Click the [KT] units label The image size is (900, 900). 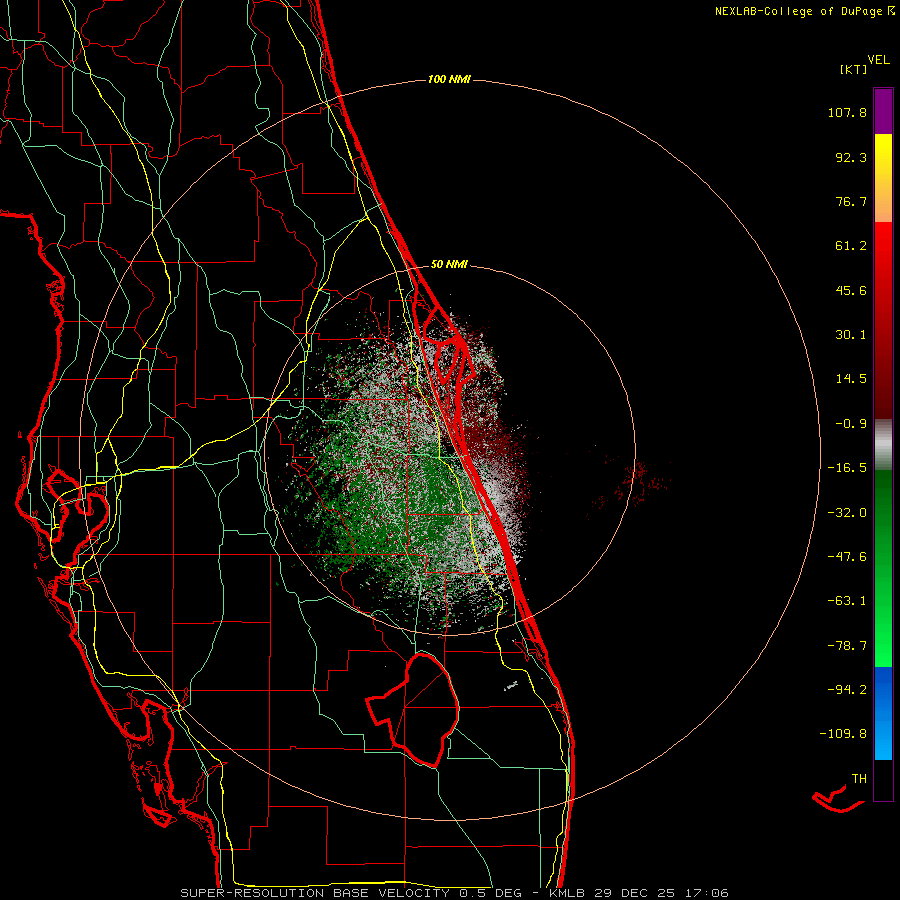(x=854, y=69)
